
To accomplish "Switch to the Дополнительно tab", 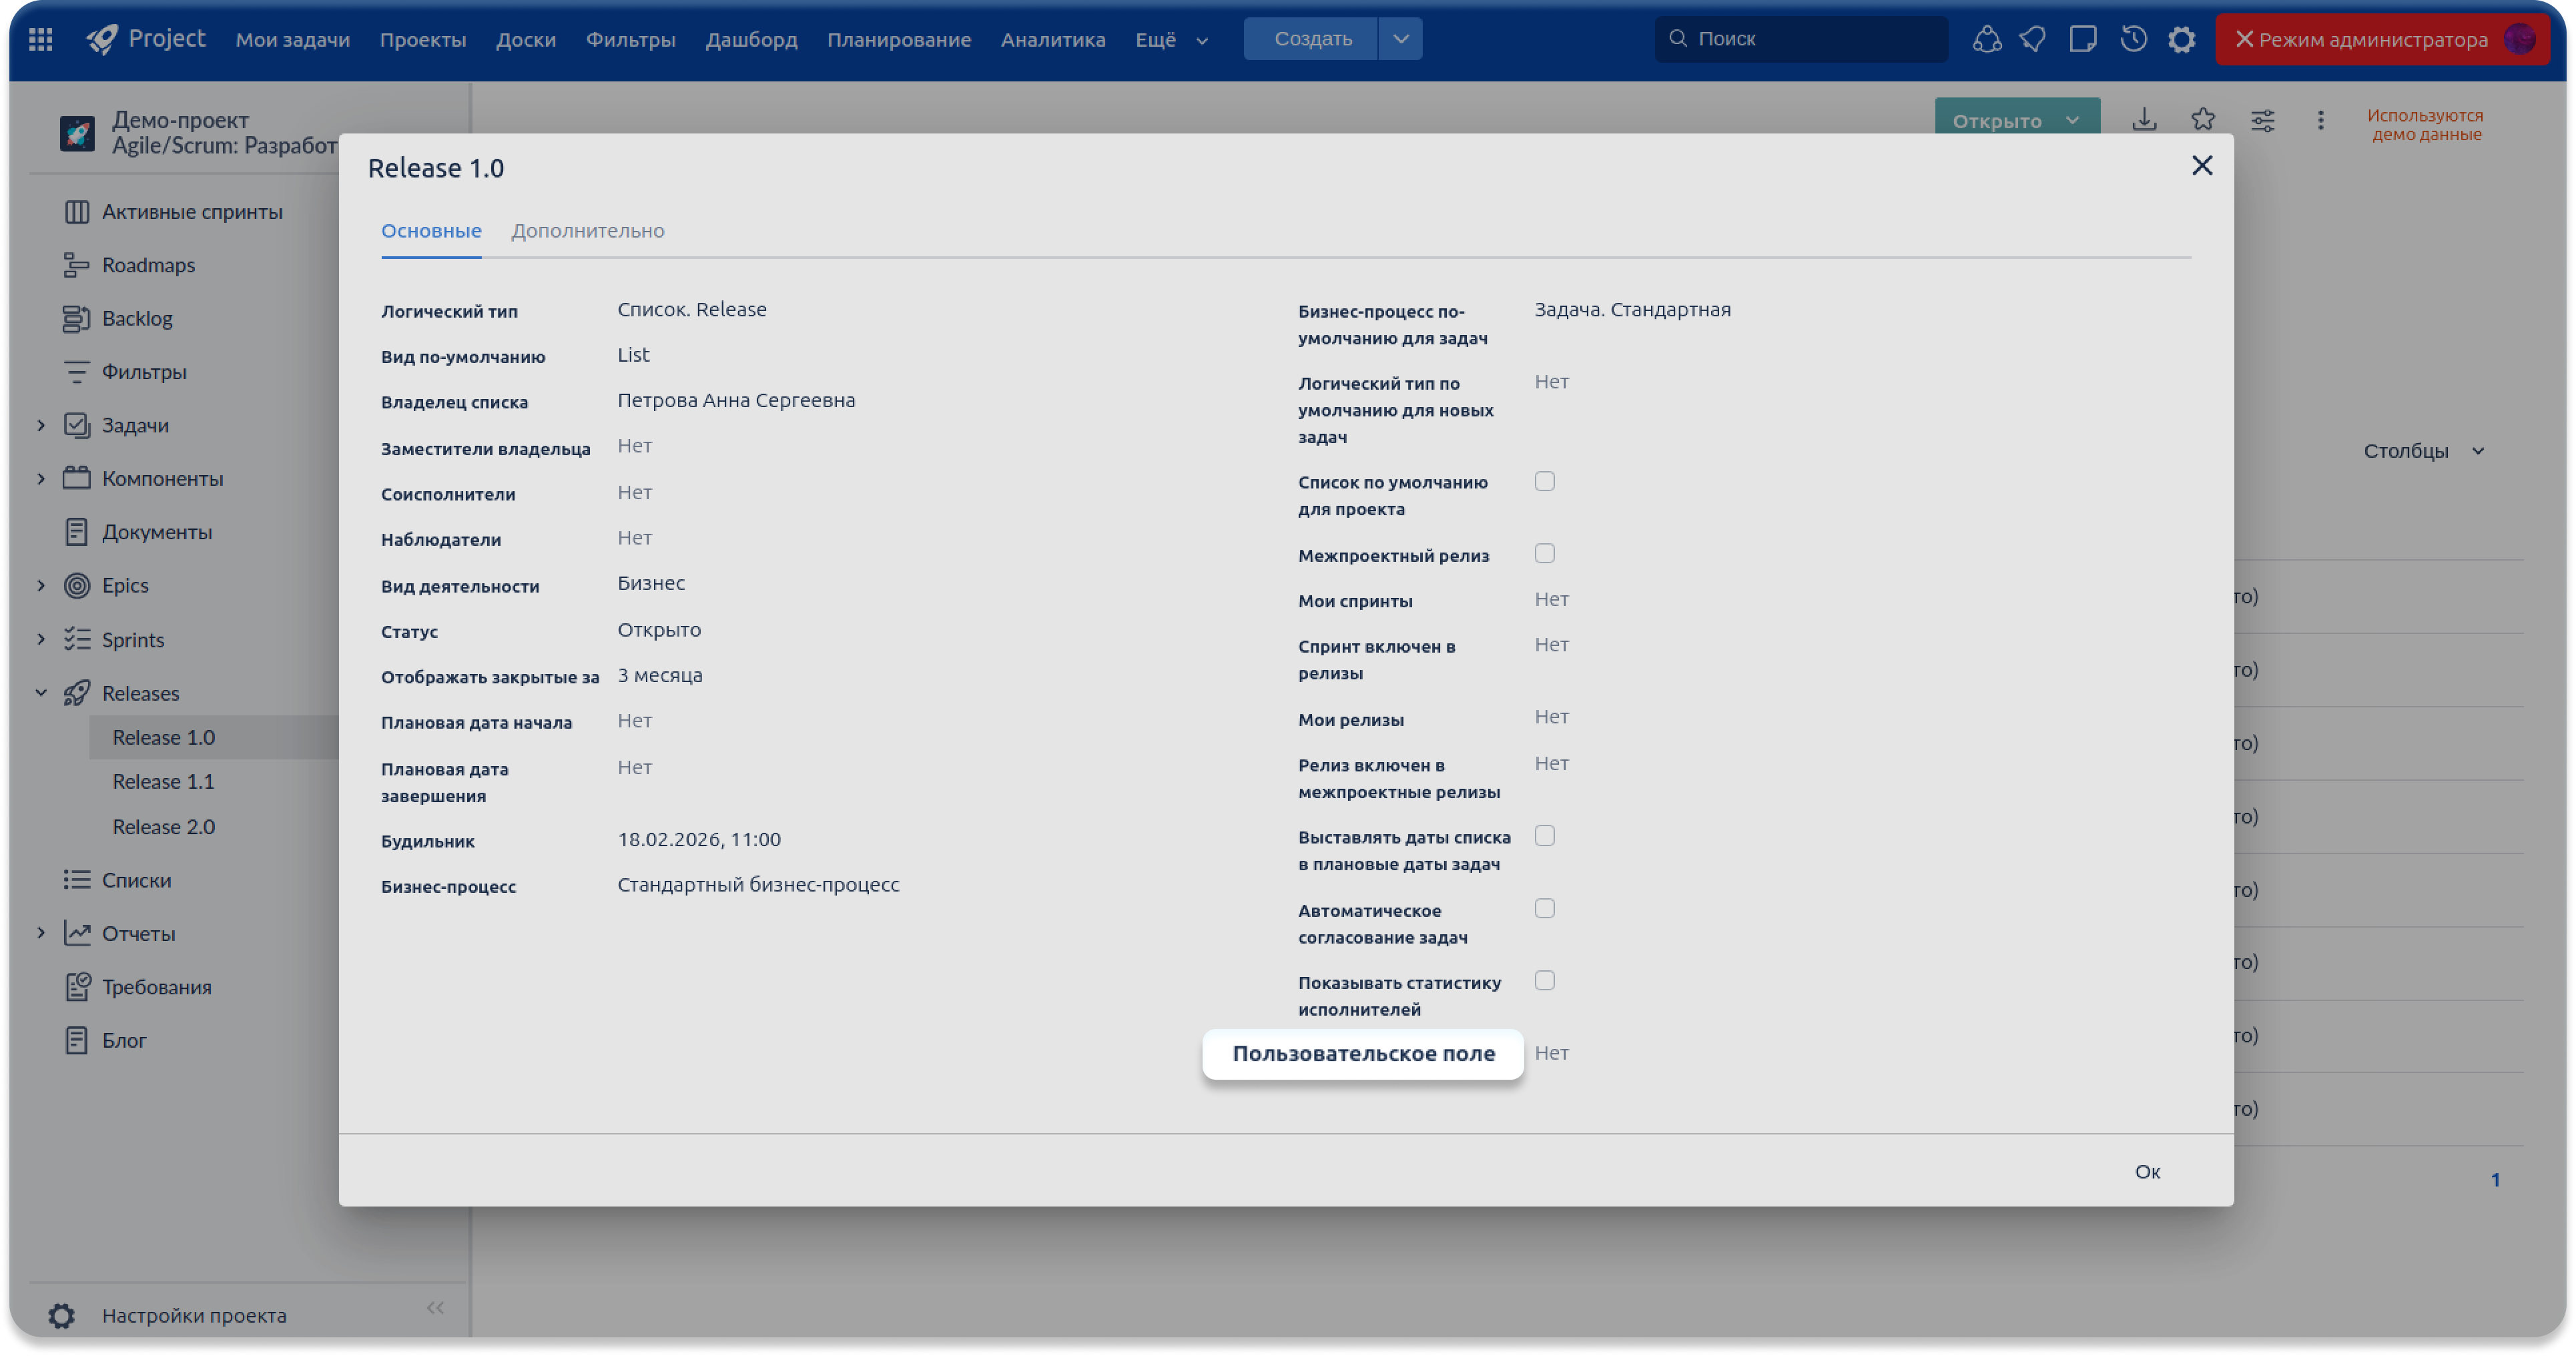I will coord(587,231).
